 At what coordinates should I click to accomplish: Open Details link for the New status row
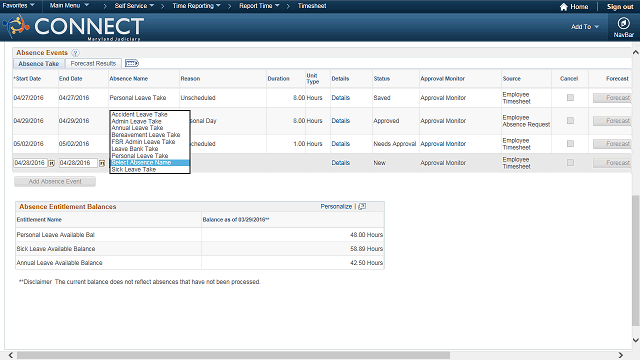pos(340,163)
